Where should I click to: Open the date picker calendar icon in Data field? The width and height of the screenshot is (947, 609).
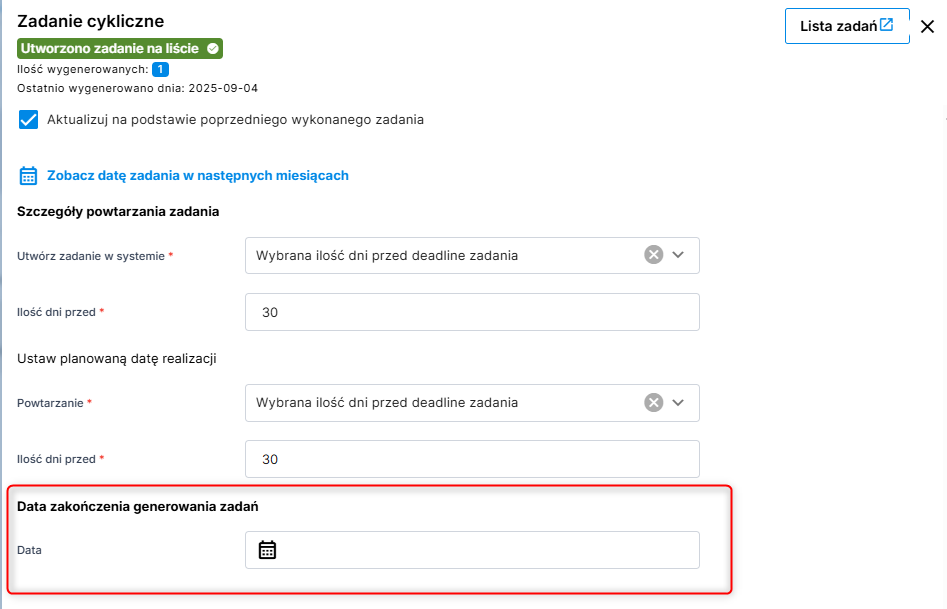(x=267, y=550)
